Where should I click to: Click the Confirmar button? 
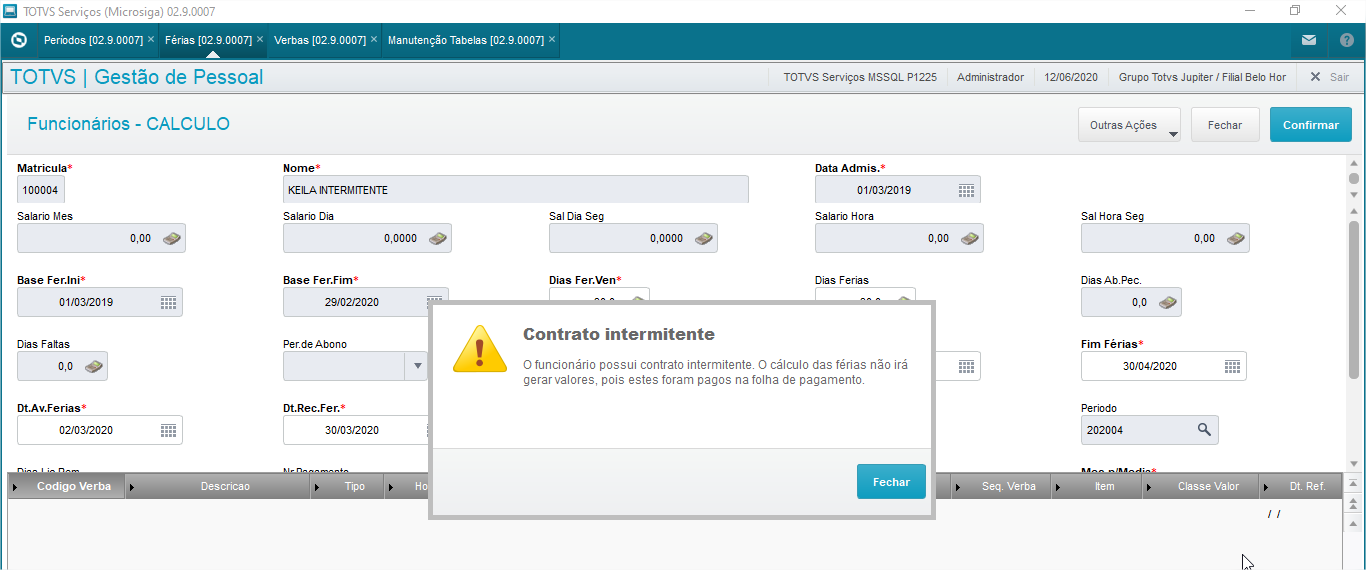coord(1311,125)
